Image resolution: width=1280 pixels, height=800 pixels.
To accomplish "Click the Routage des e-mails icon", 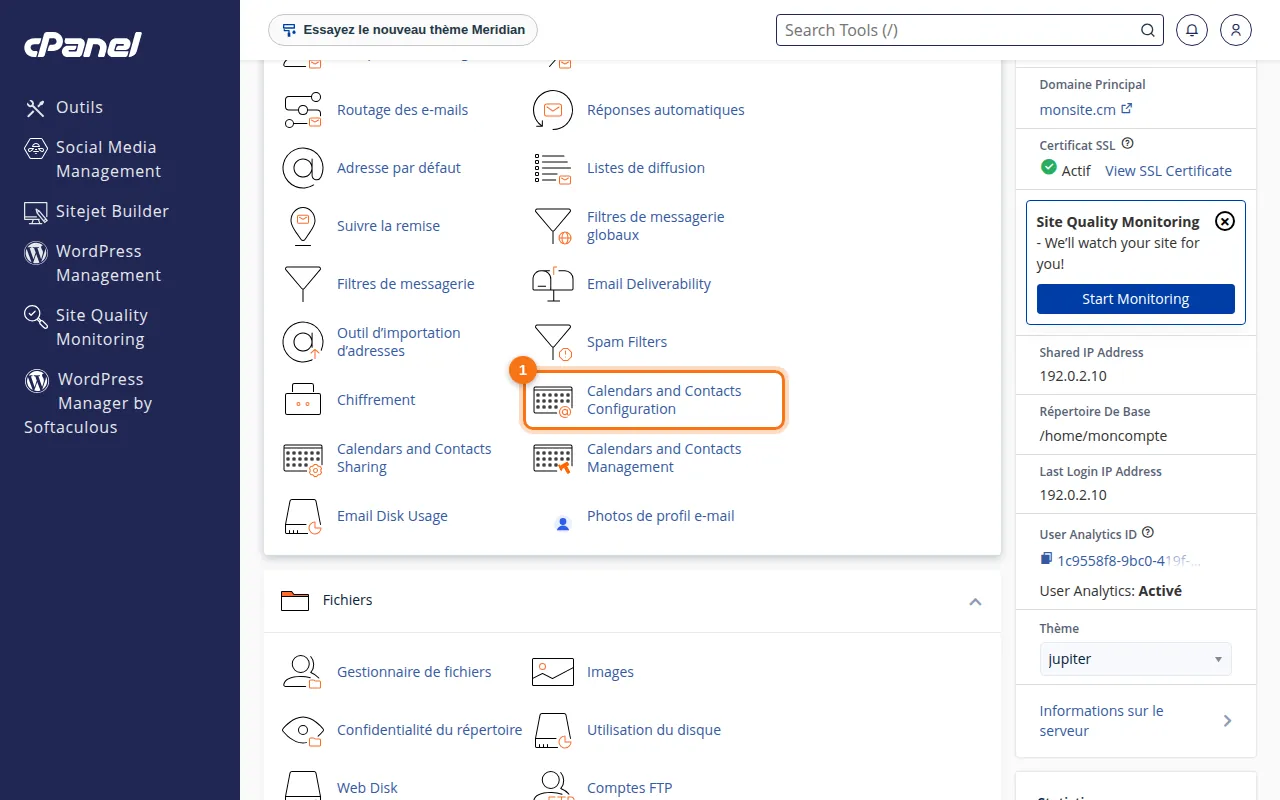I will (x=303, y=110).
